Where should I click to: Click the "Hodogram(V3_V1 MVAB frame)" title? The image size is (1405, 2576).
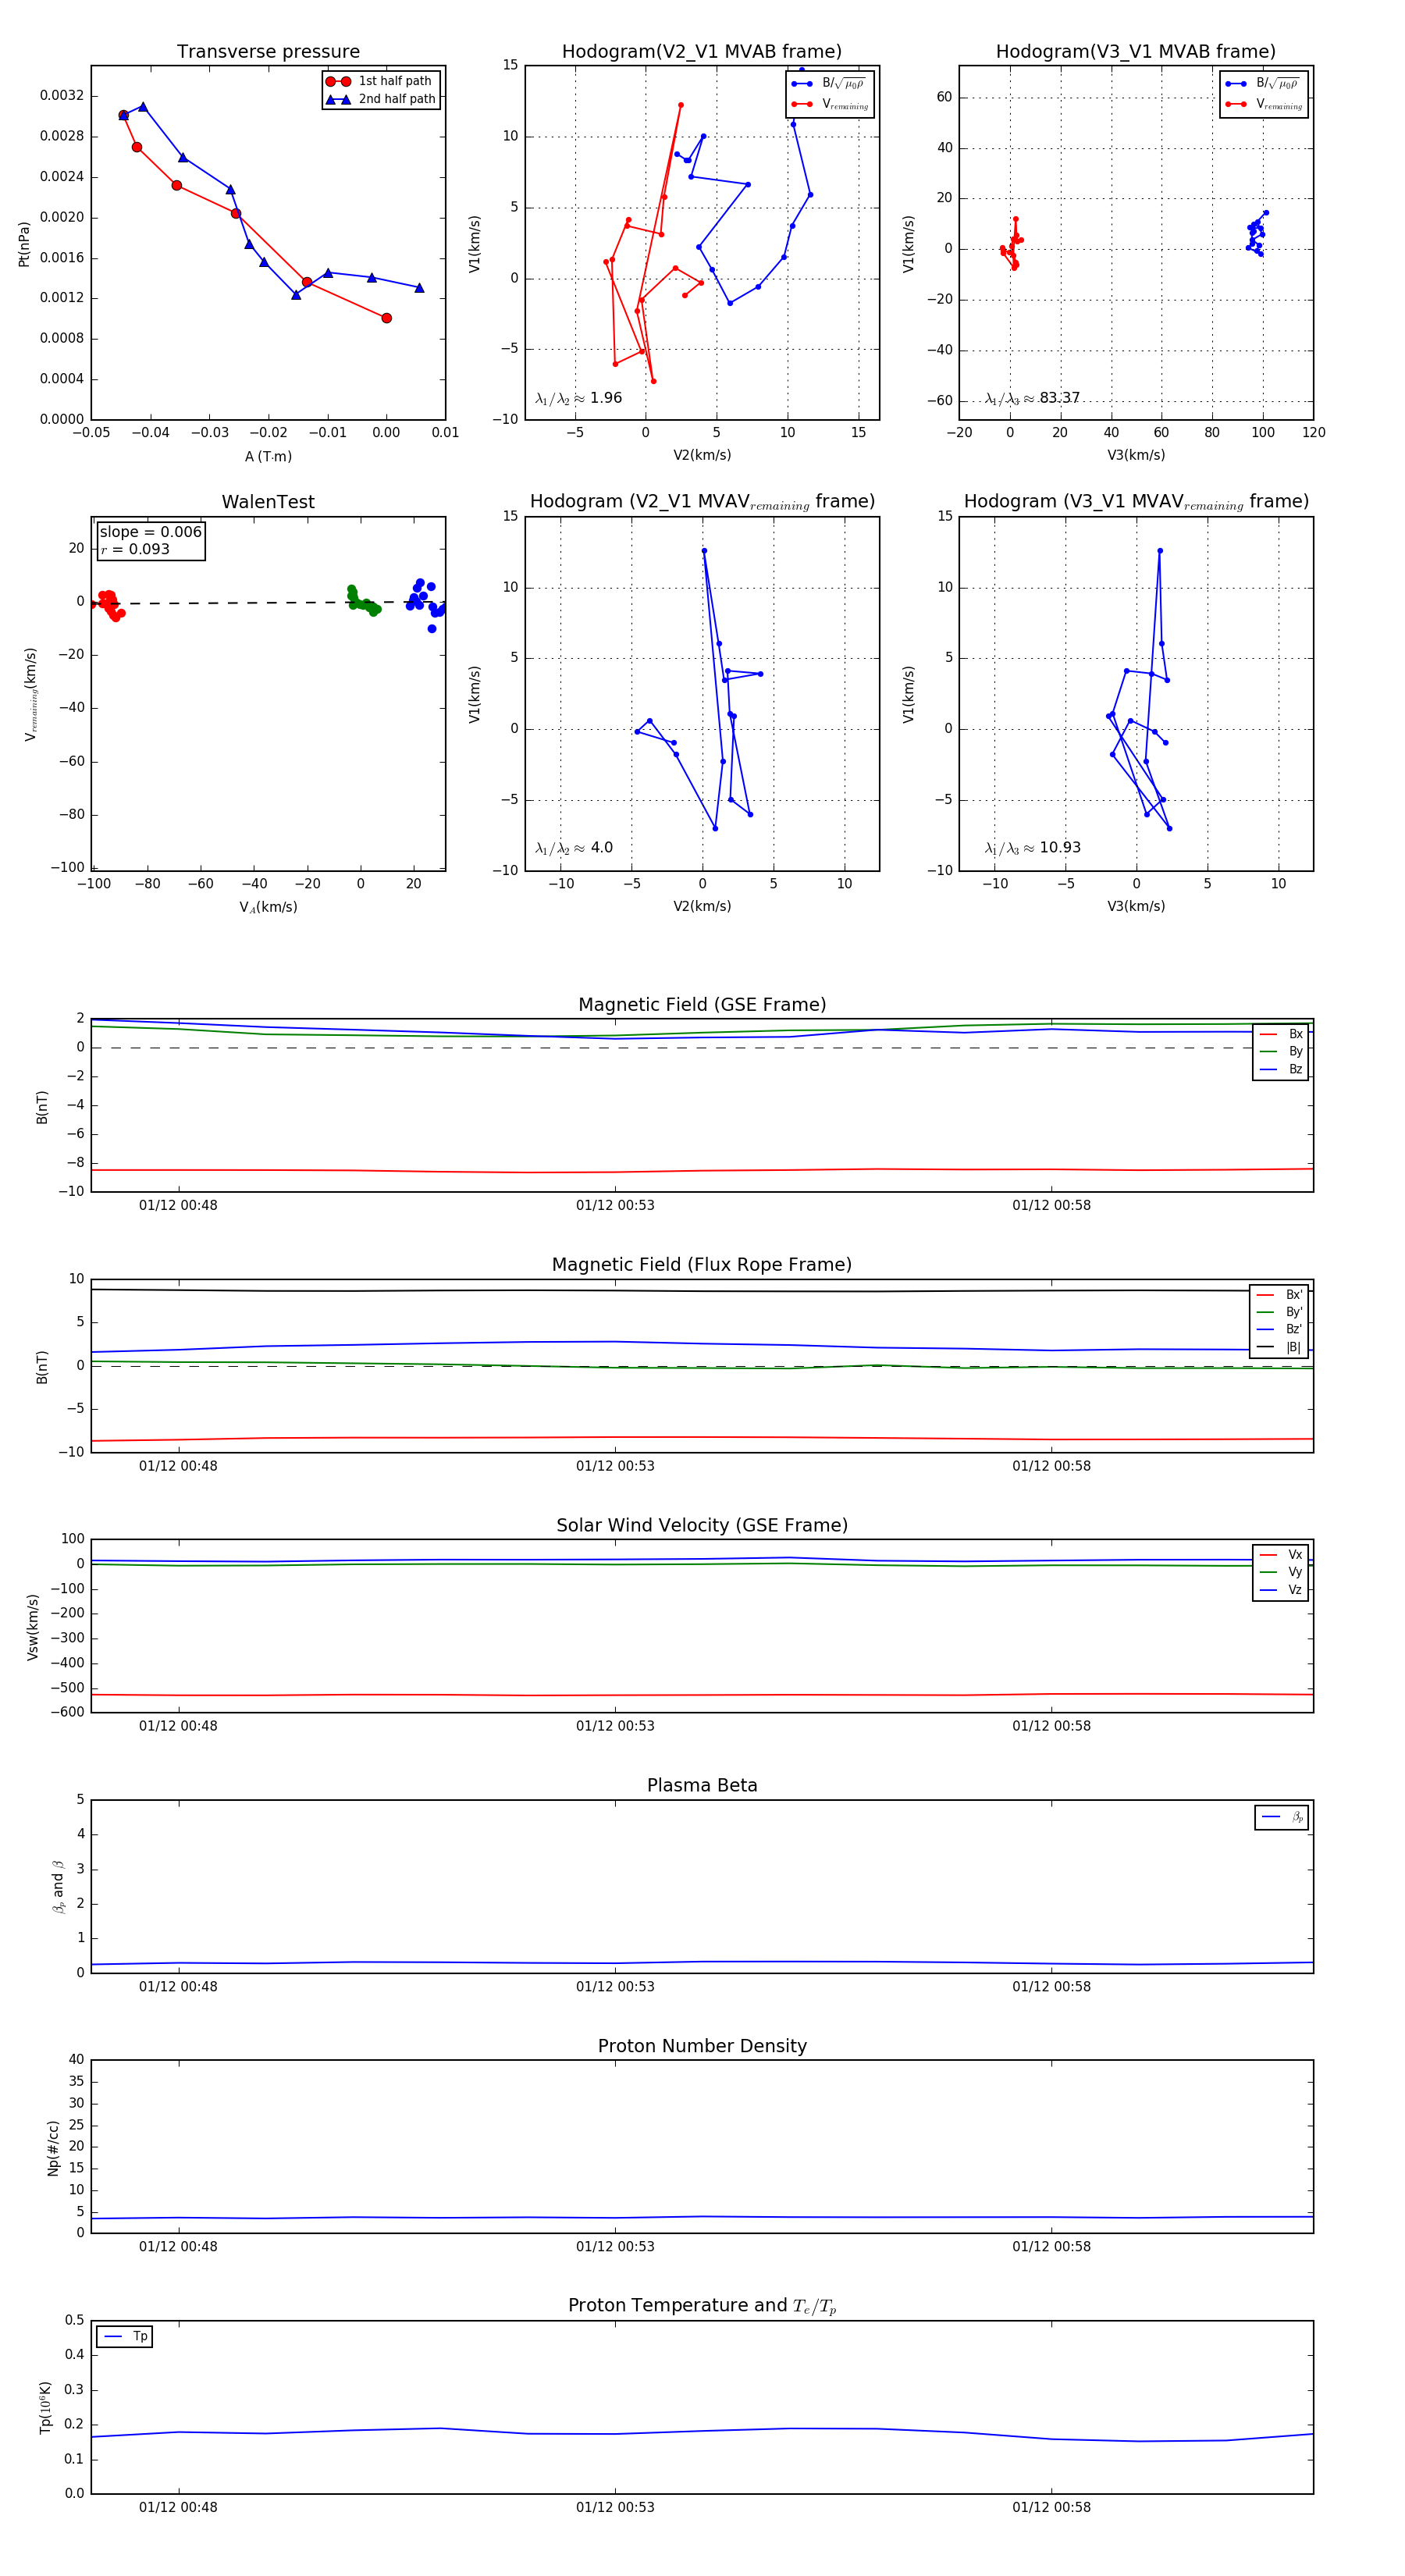coord(1136,52)
